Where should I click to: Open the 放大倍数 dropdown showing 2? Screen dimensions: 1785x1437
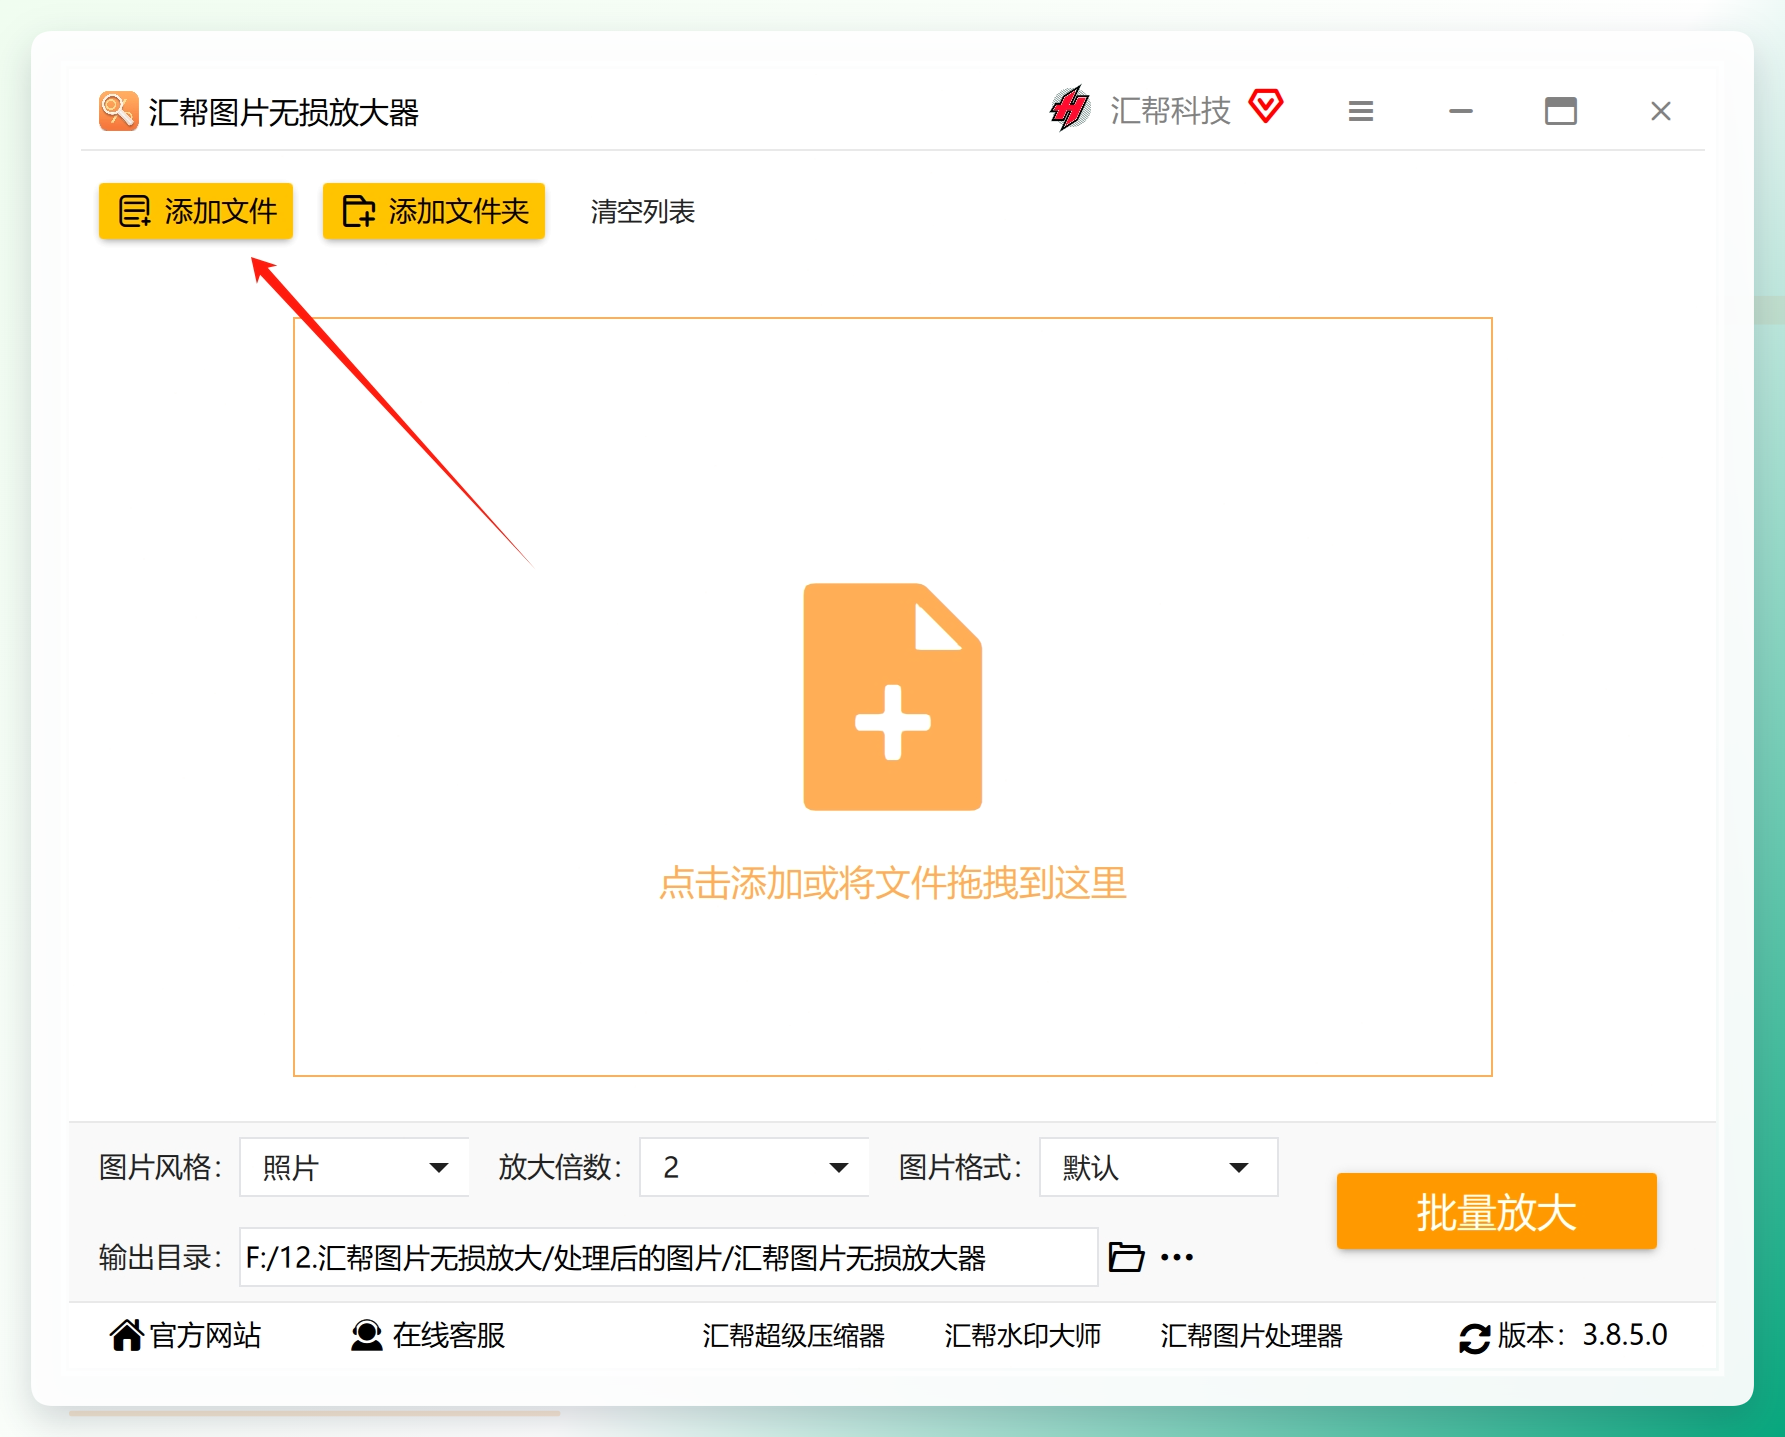(x=754, y=1167)
